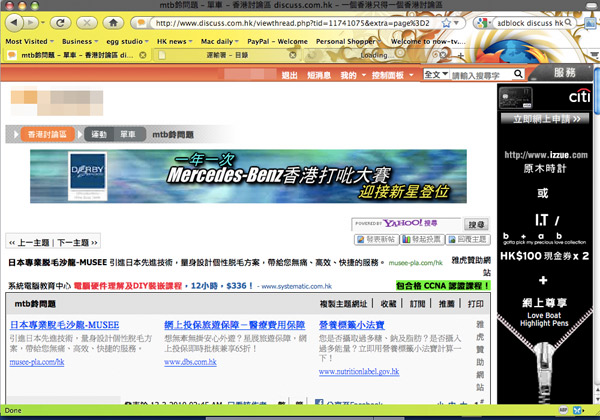Image resolution: width=600 pixels, height=420 pixels.
Task: Click the 收藏 favorite link
Action: point(388,304)
